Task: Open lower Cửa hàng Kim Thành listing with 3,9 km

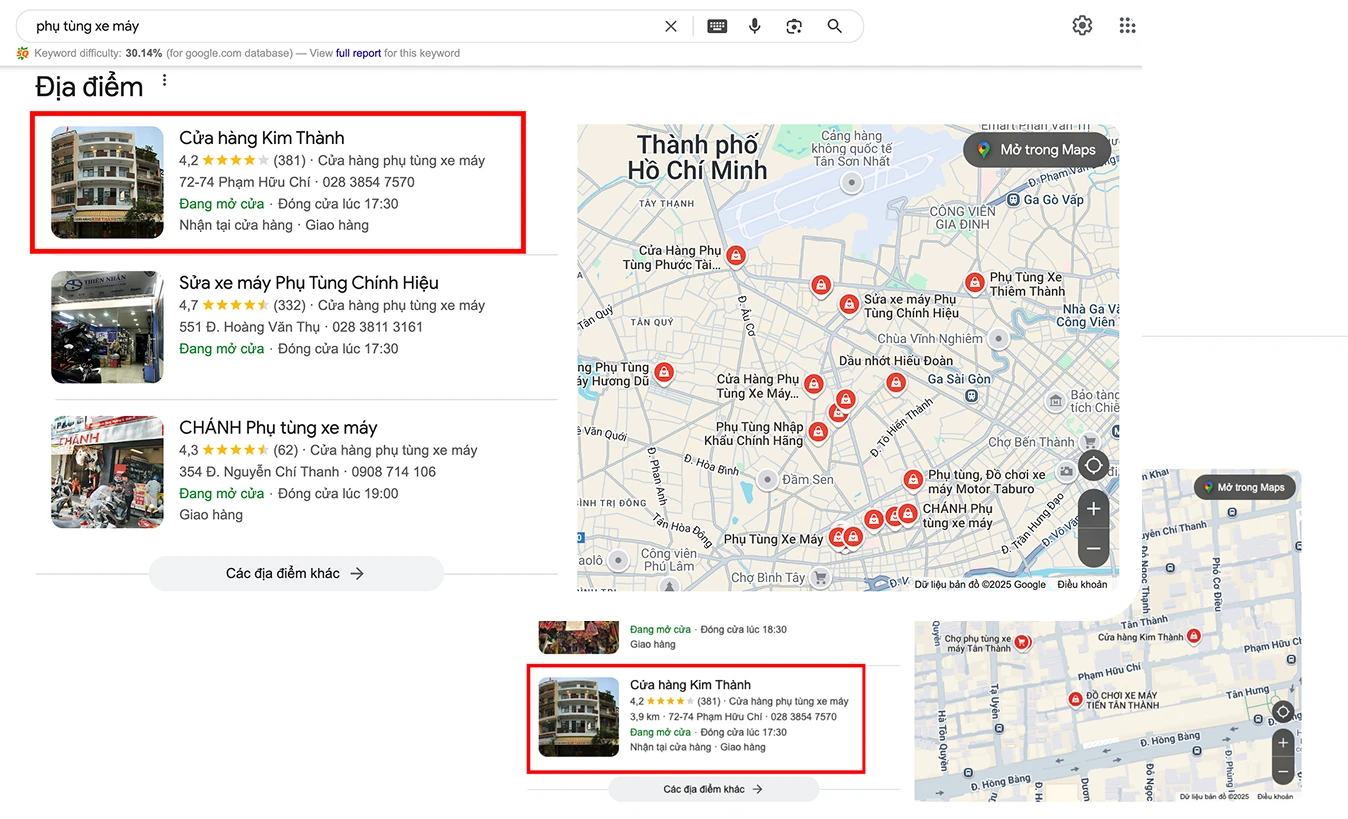Action: 690,685
